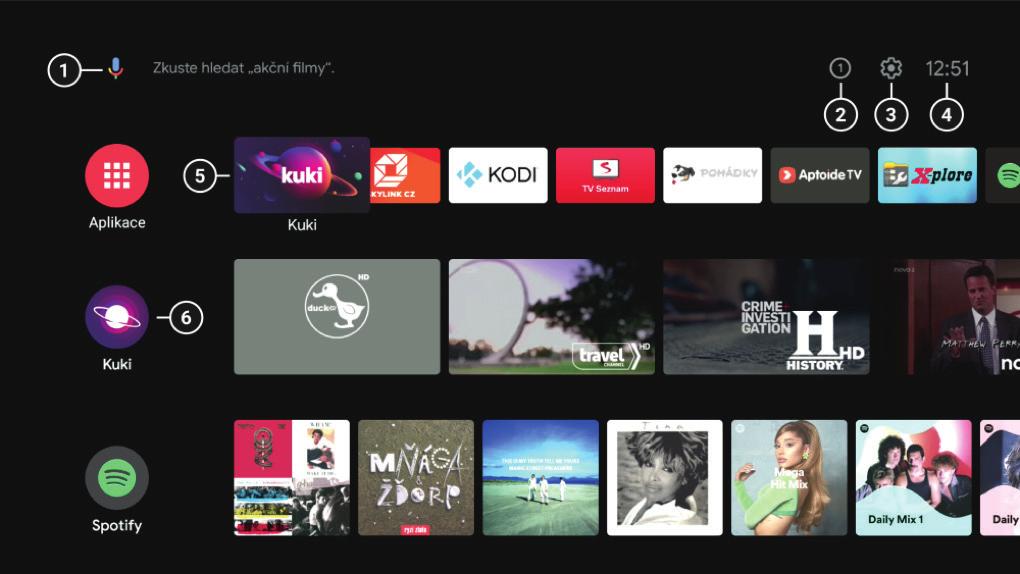Screen dimensions: 1020x574
Task: Open the TV Seznam app
Action: click(605, 175)
